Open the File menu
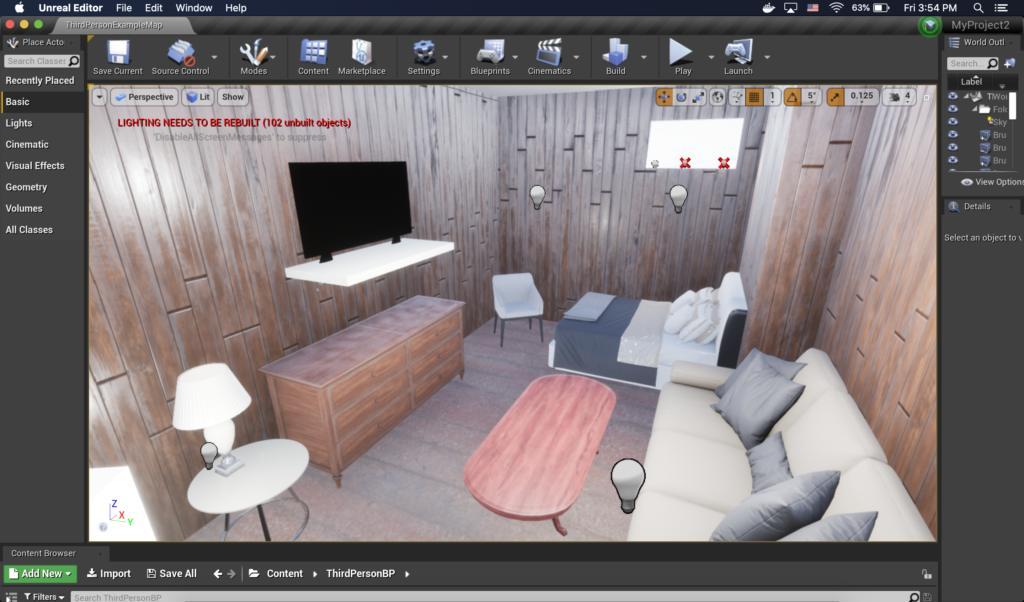Viewport: 1024px width, 602px height. tap(123, 8)
